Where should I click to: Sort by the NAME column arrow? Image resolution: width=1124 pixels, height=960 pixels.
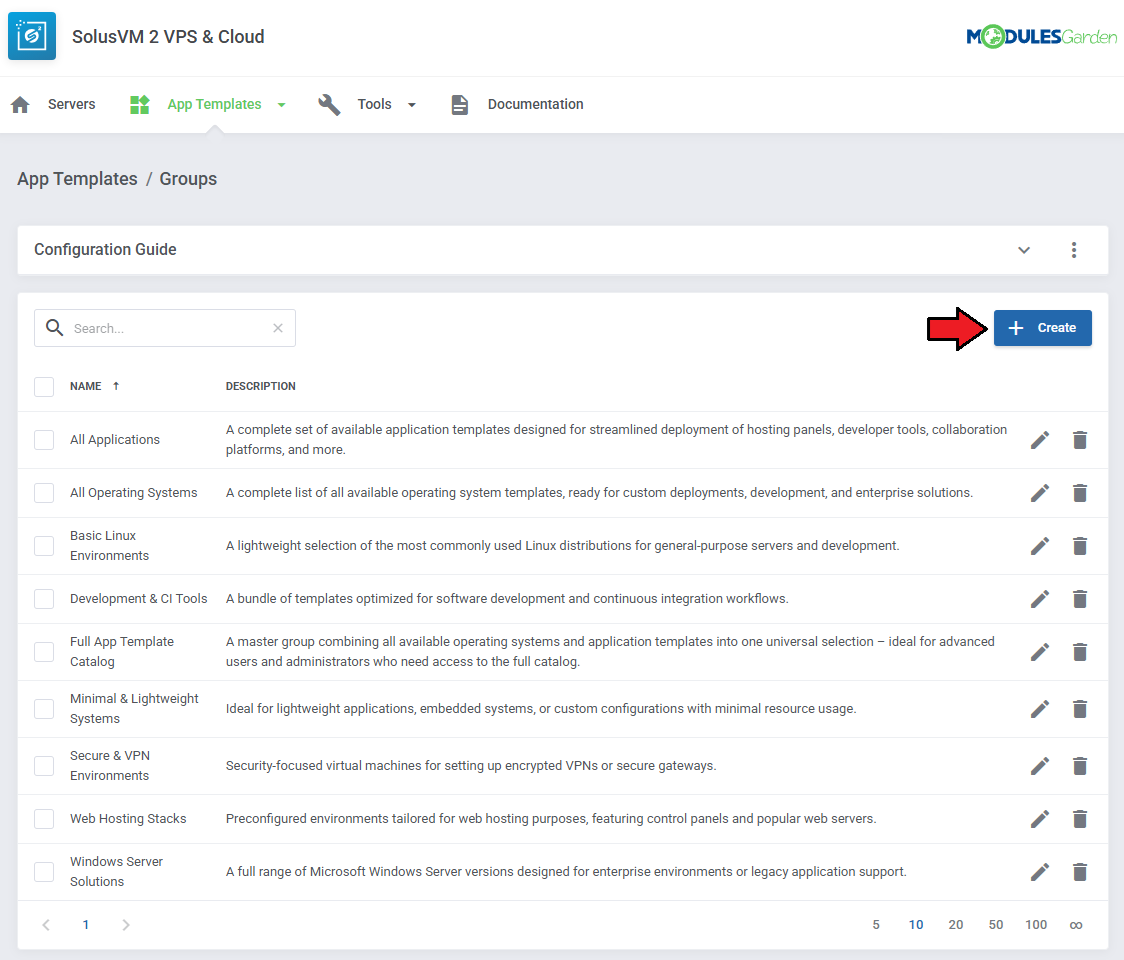pos(116,386)
